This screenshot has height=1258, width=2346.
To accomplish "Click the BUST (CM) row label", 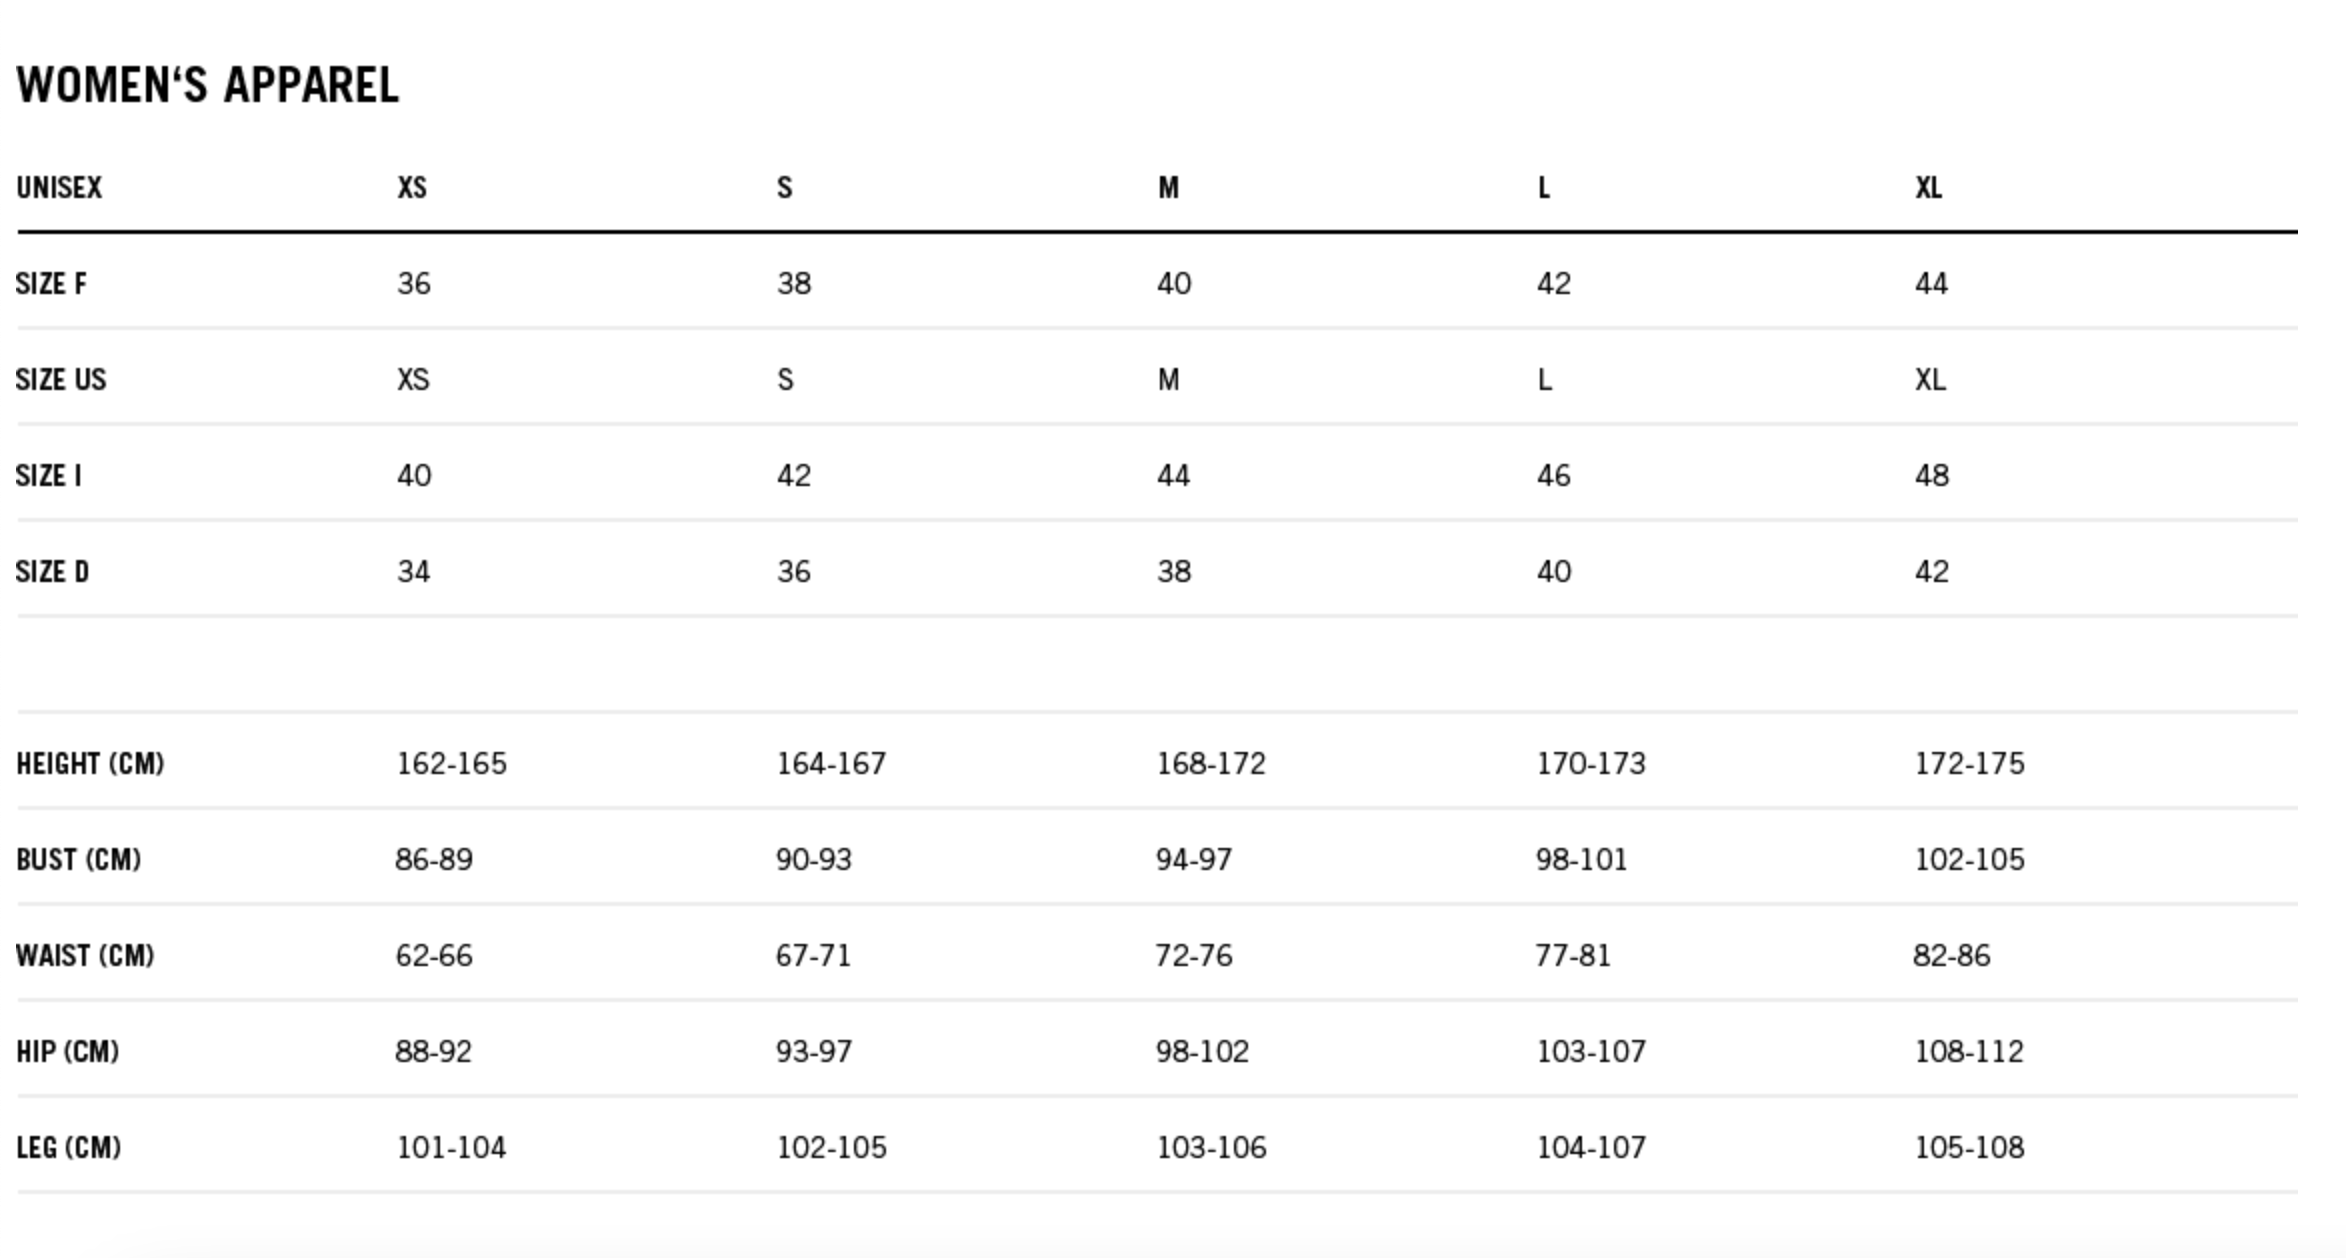I will [78, 860].
